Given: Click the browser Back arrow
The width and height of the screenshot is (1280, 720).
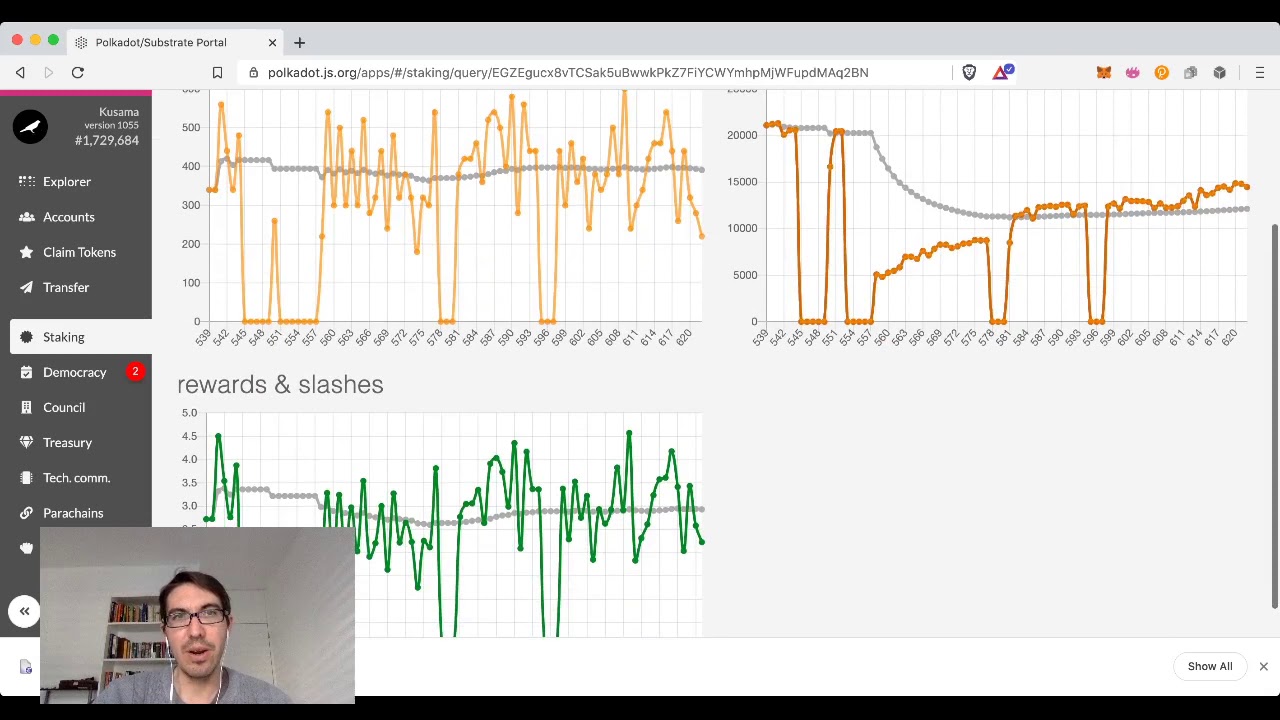Looking at the screenshot, I should point(20,72).
